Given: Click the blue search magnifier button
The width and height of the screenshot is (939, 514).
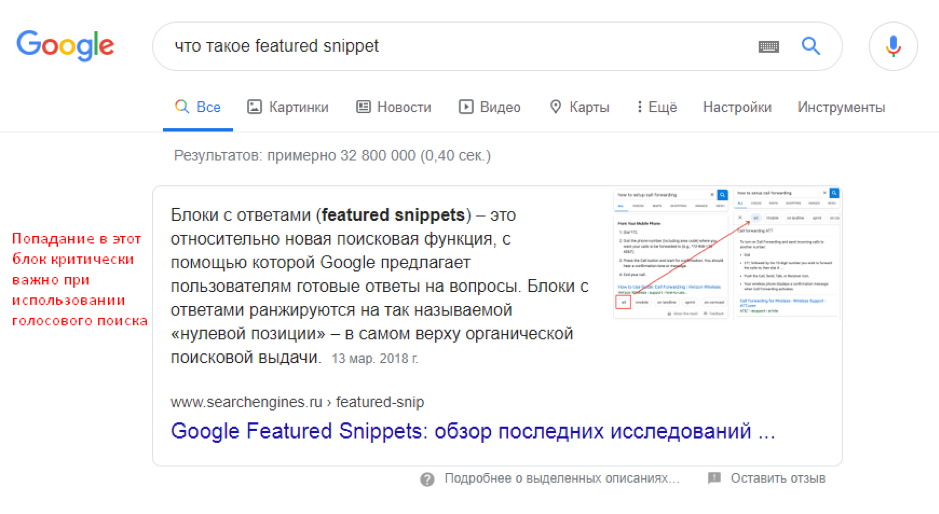Looking at the screenshot, I should (x=811, y=46).
